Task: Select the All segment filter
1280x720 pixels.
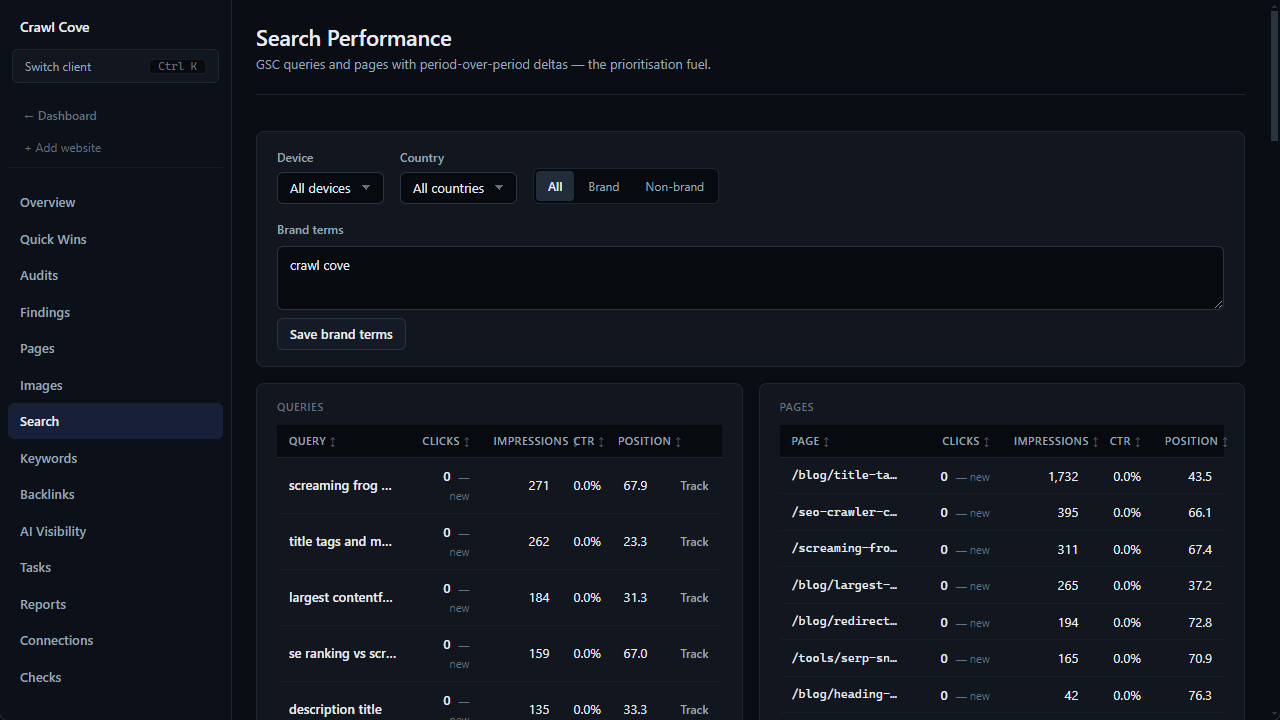Action: coord(555,186)
